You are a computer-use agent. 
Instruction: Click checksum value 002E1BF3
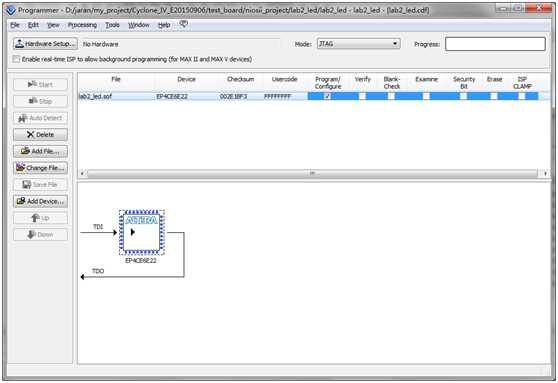[233, 96]
